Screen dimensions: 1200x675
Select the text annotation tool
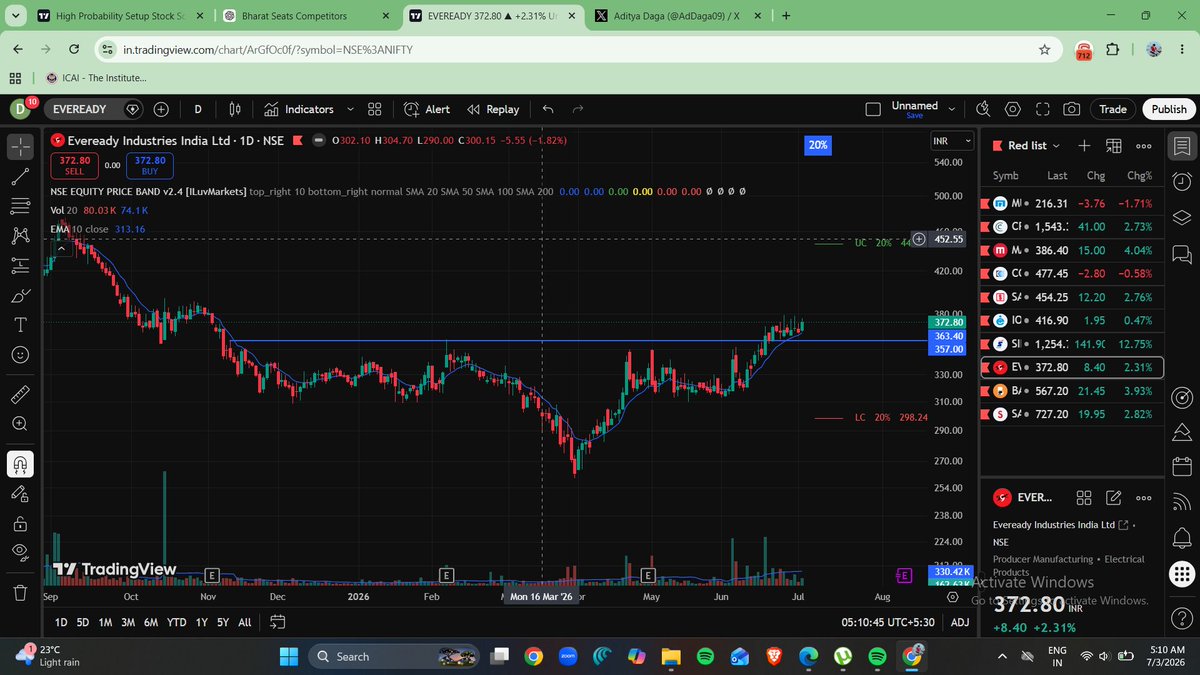pos(20,325)
